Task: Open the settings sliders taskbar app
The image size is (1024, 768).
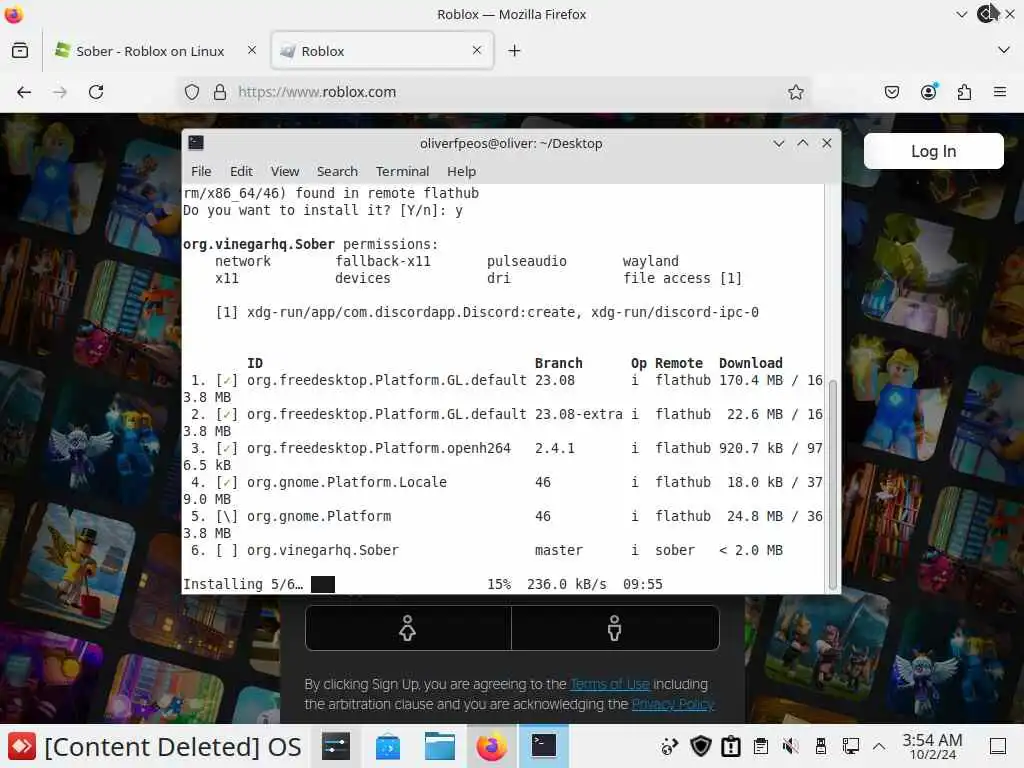Action: click(336, 746)
